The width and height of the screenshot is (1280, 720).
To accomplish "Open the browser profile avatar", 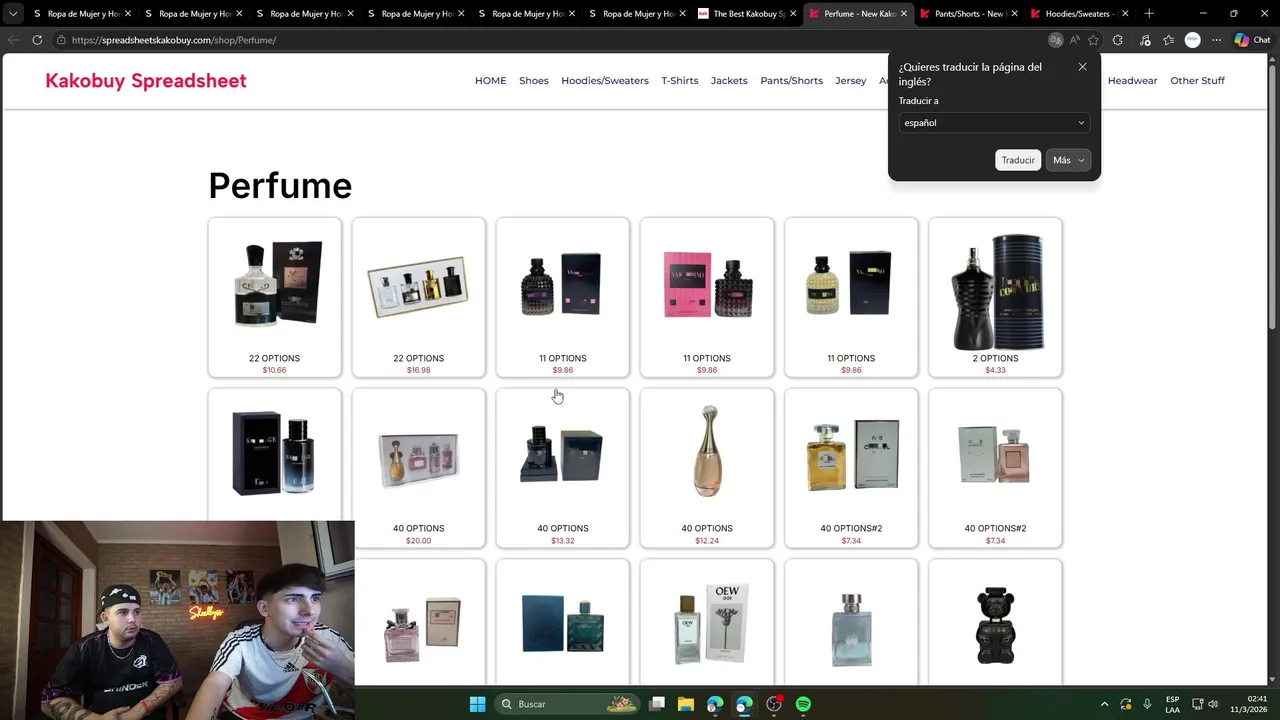I will pyautogui.click(x=1192, y=40).
